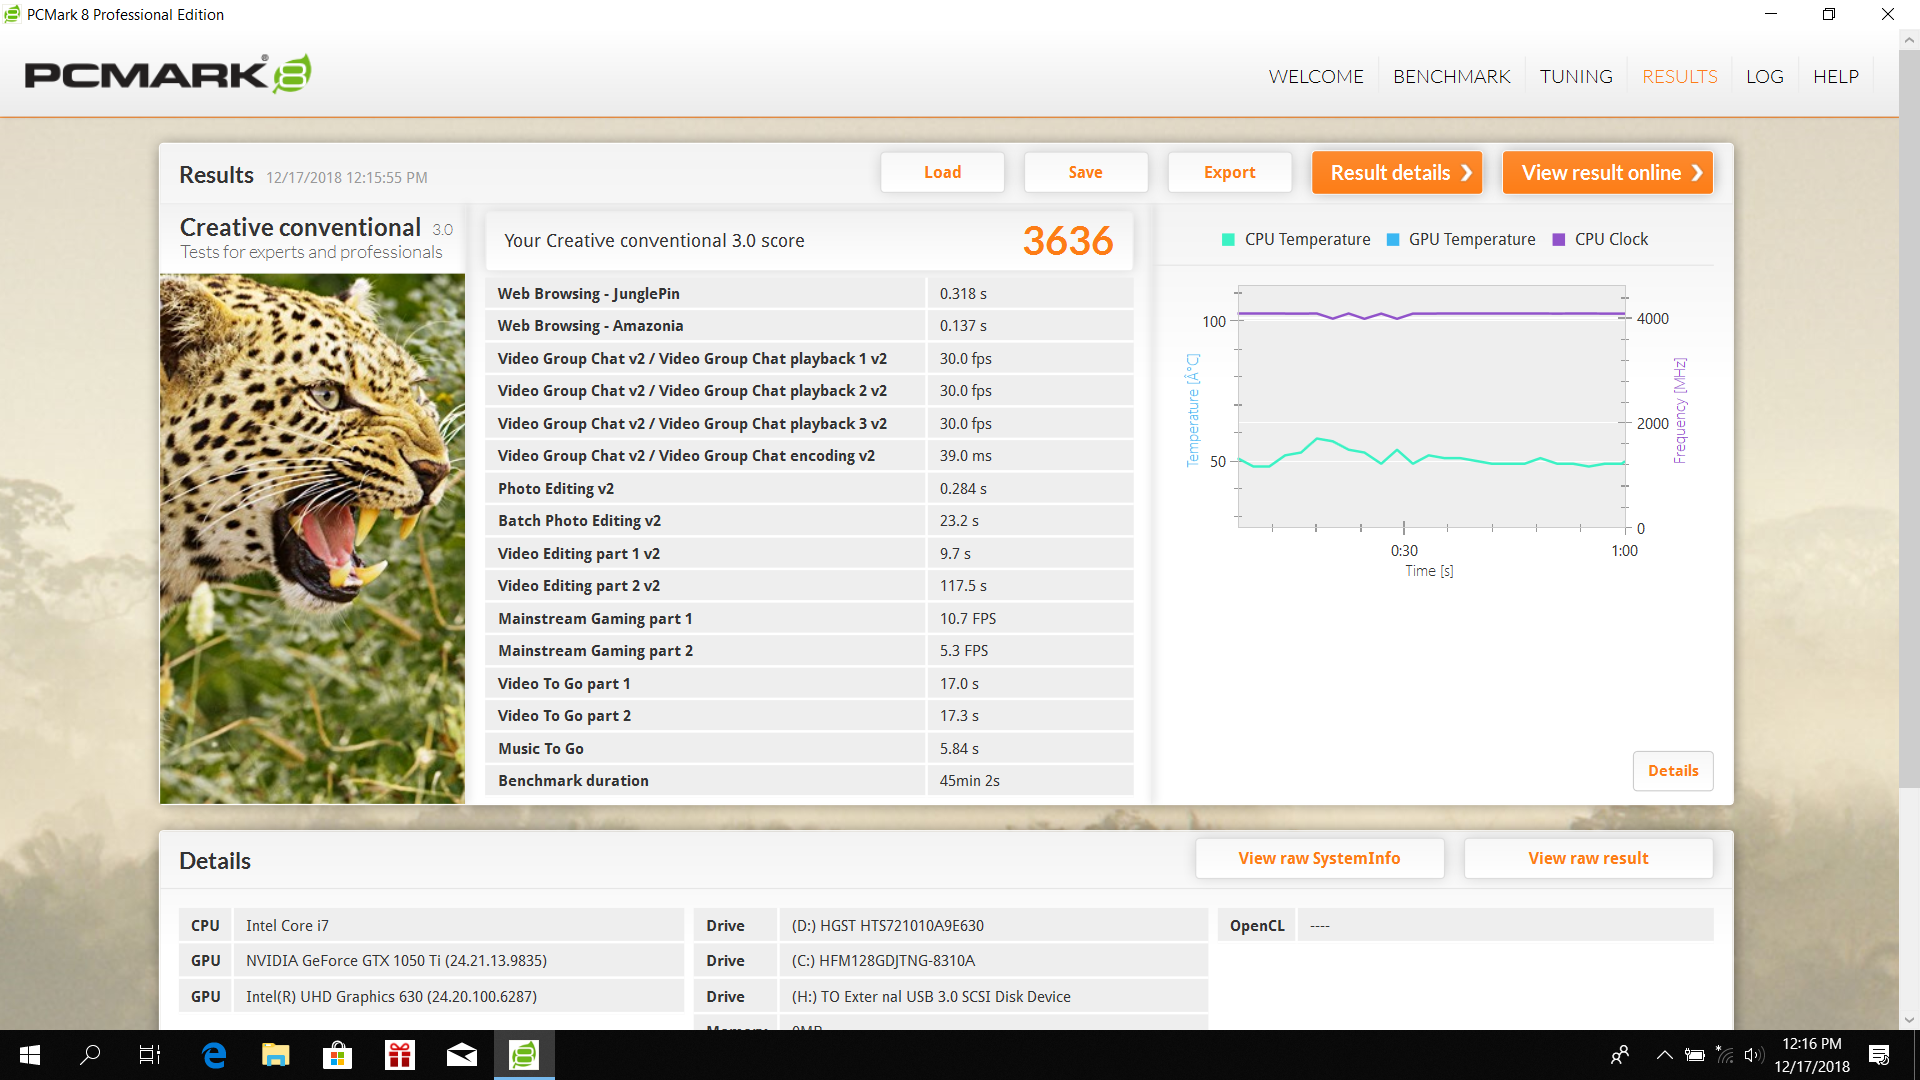The width and height of the screenshot is (1920, 1080).
Task: Select Video Editing part 1 v2 row
Action: coord(809,553)
